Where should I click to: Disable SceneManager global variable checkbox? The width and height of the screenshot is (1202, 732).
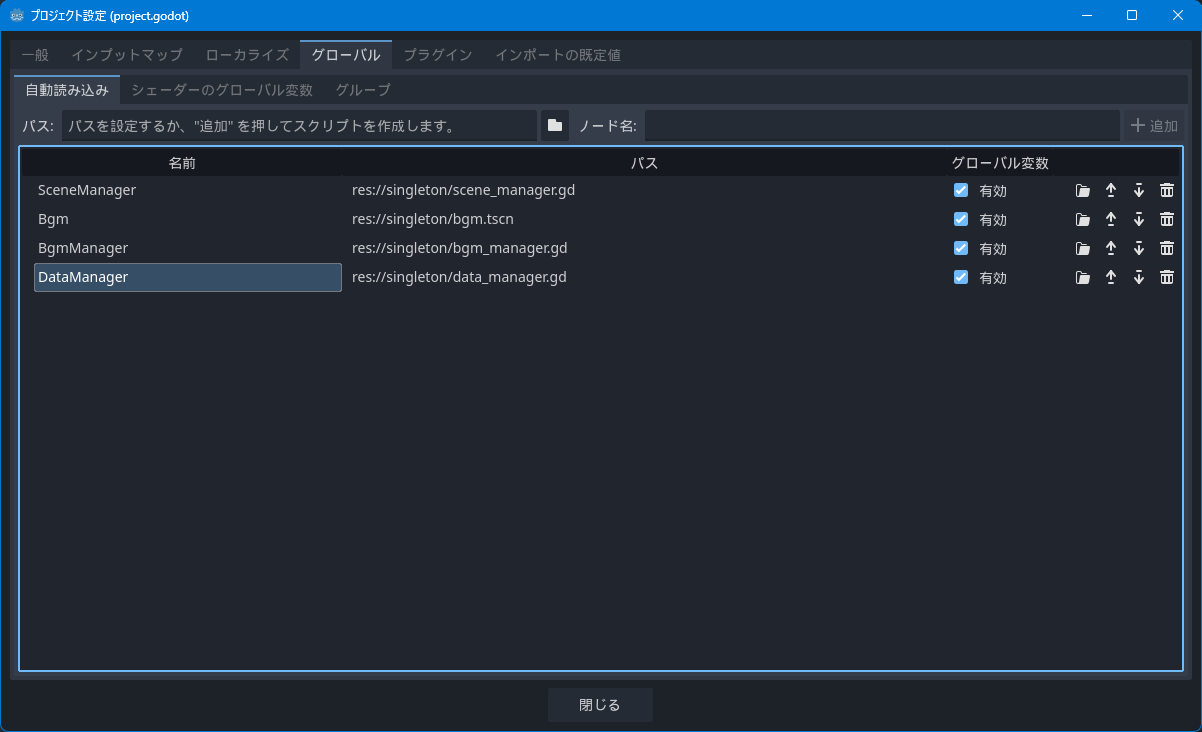coord(961,190)
